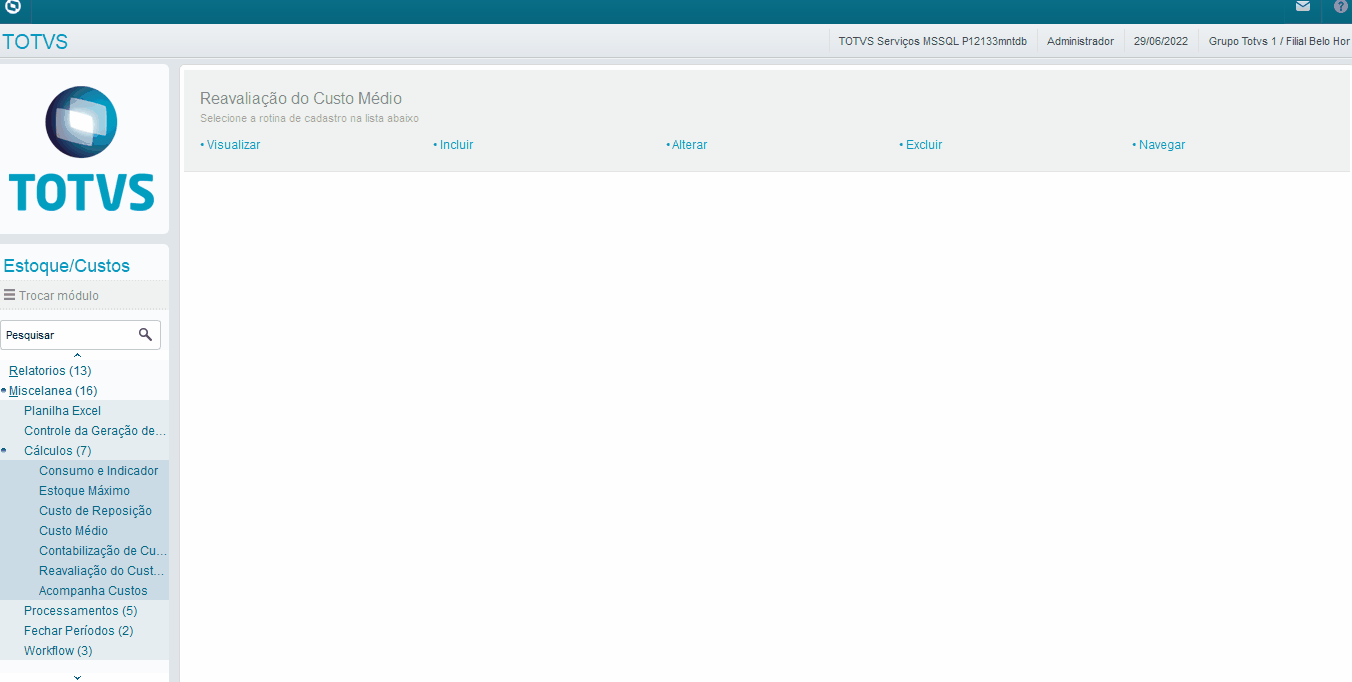Image resolution: width=1352 pixels, height=682 pixels.
Task: Open the mail envelope icon
Action: tap(1303, 7)
